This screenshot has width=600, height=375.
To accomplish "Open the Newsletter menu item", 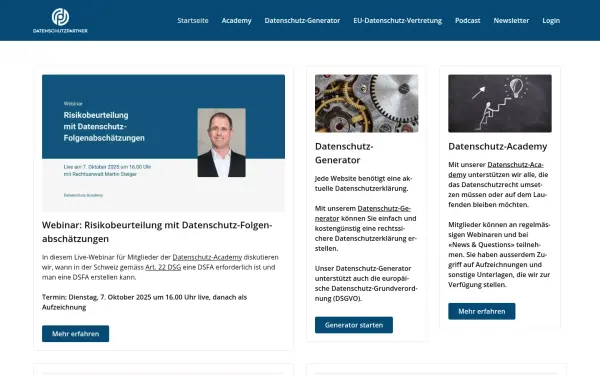I will click(x=511, y=21).
